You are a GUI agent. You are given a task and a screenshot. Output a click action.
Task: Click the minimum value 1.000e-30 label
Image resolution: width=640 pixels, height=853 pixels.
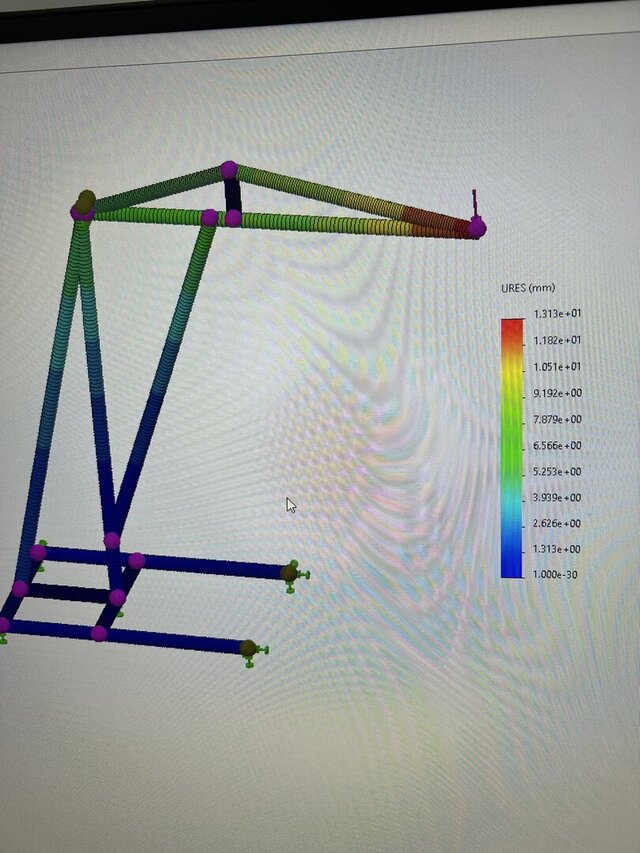point(556,574)
